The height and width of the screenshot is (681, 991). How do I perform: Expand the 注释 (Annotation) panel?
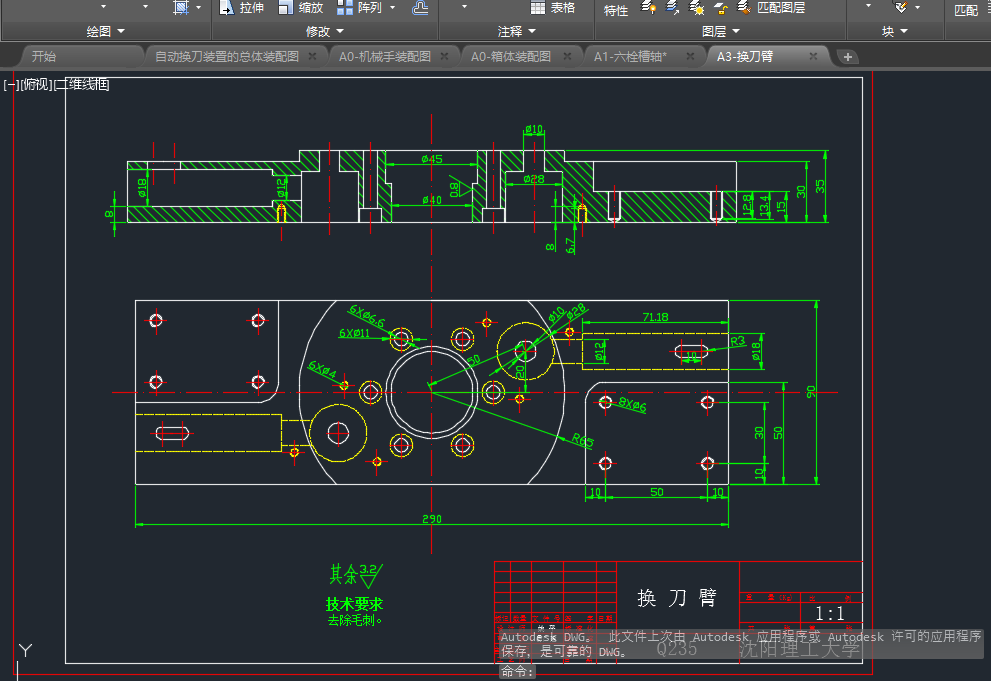click(516, 32)
